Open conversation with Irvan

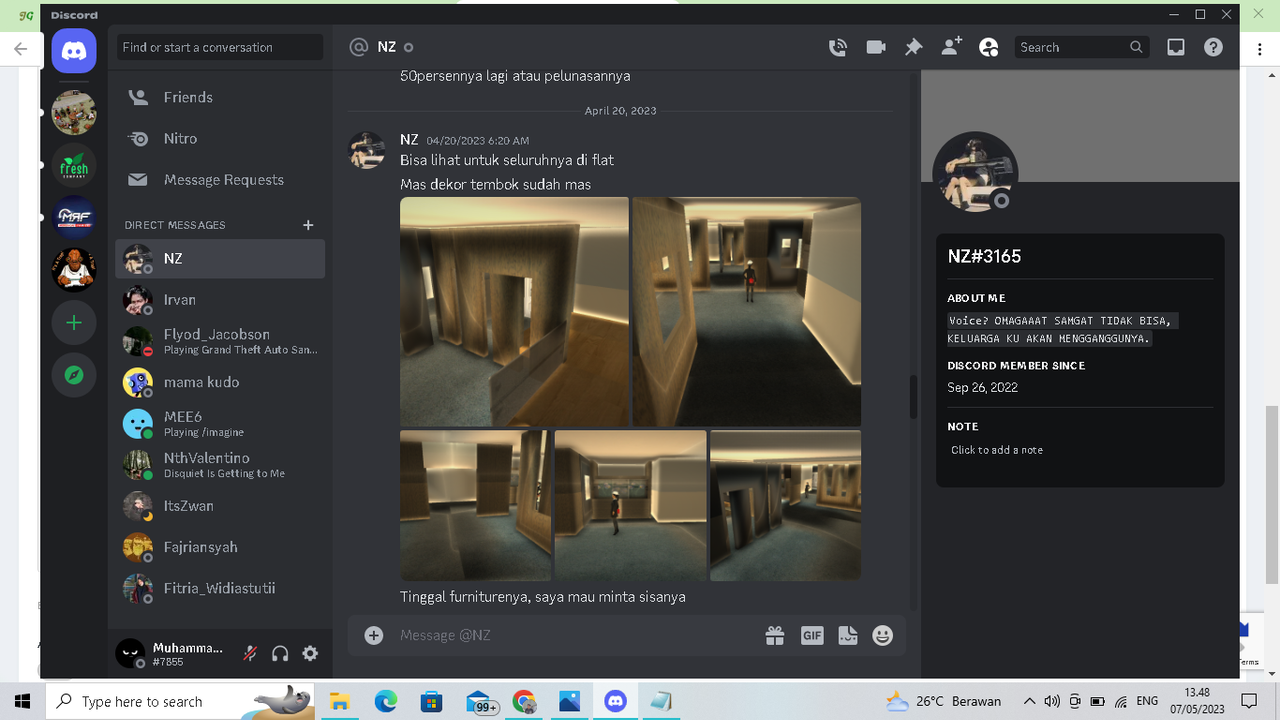pos(220,300)
